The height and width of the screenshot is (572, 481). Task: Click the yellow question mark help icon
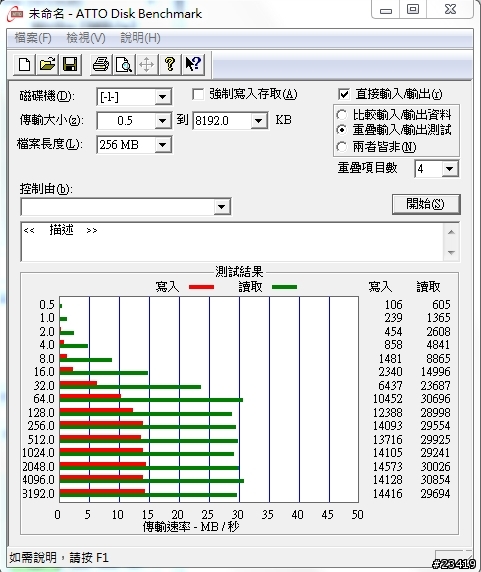coord(170,65)
